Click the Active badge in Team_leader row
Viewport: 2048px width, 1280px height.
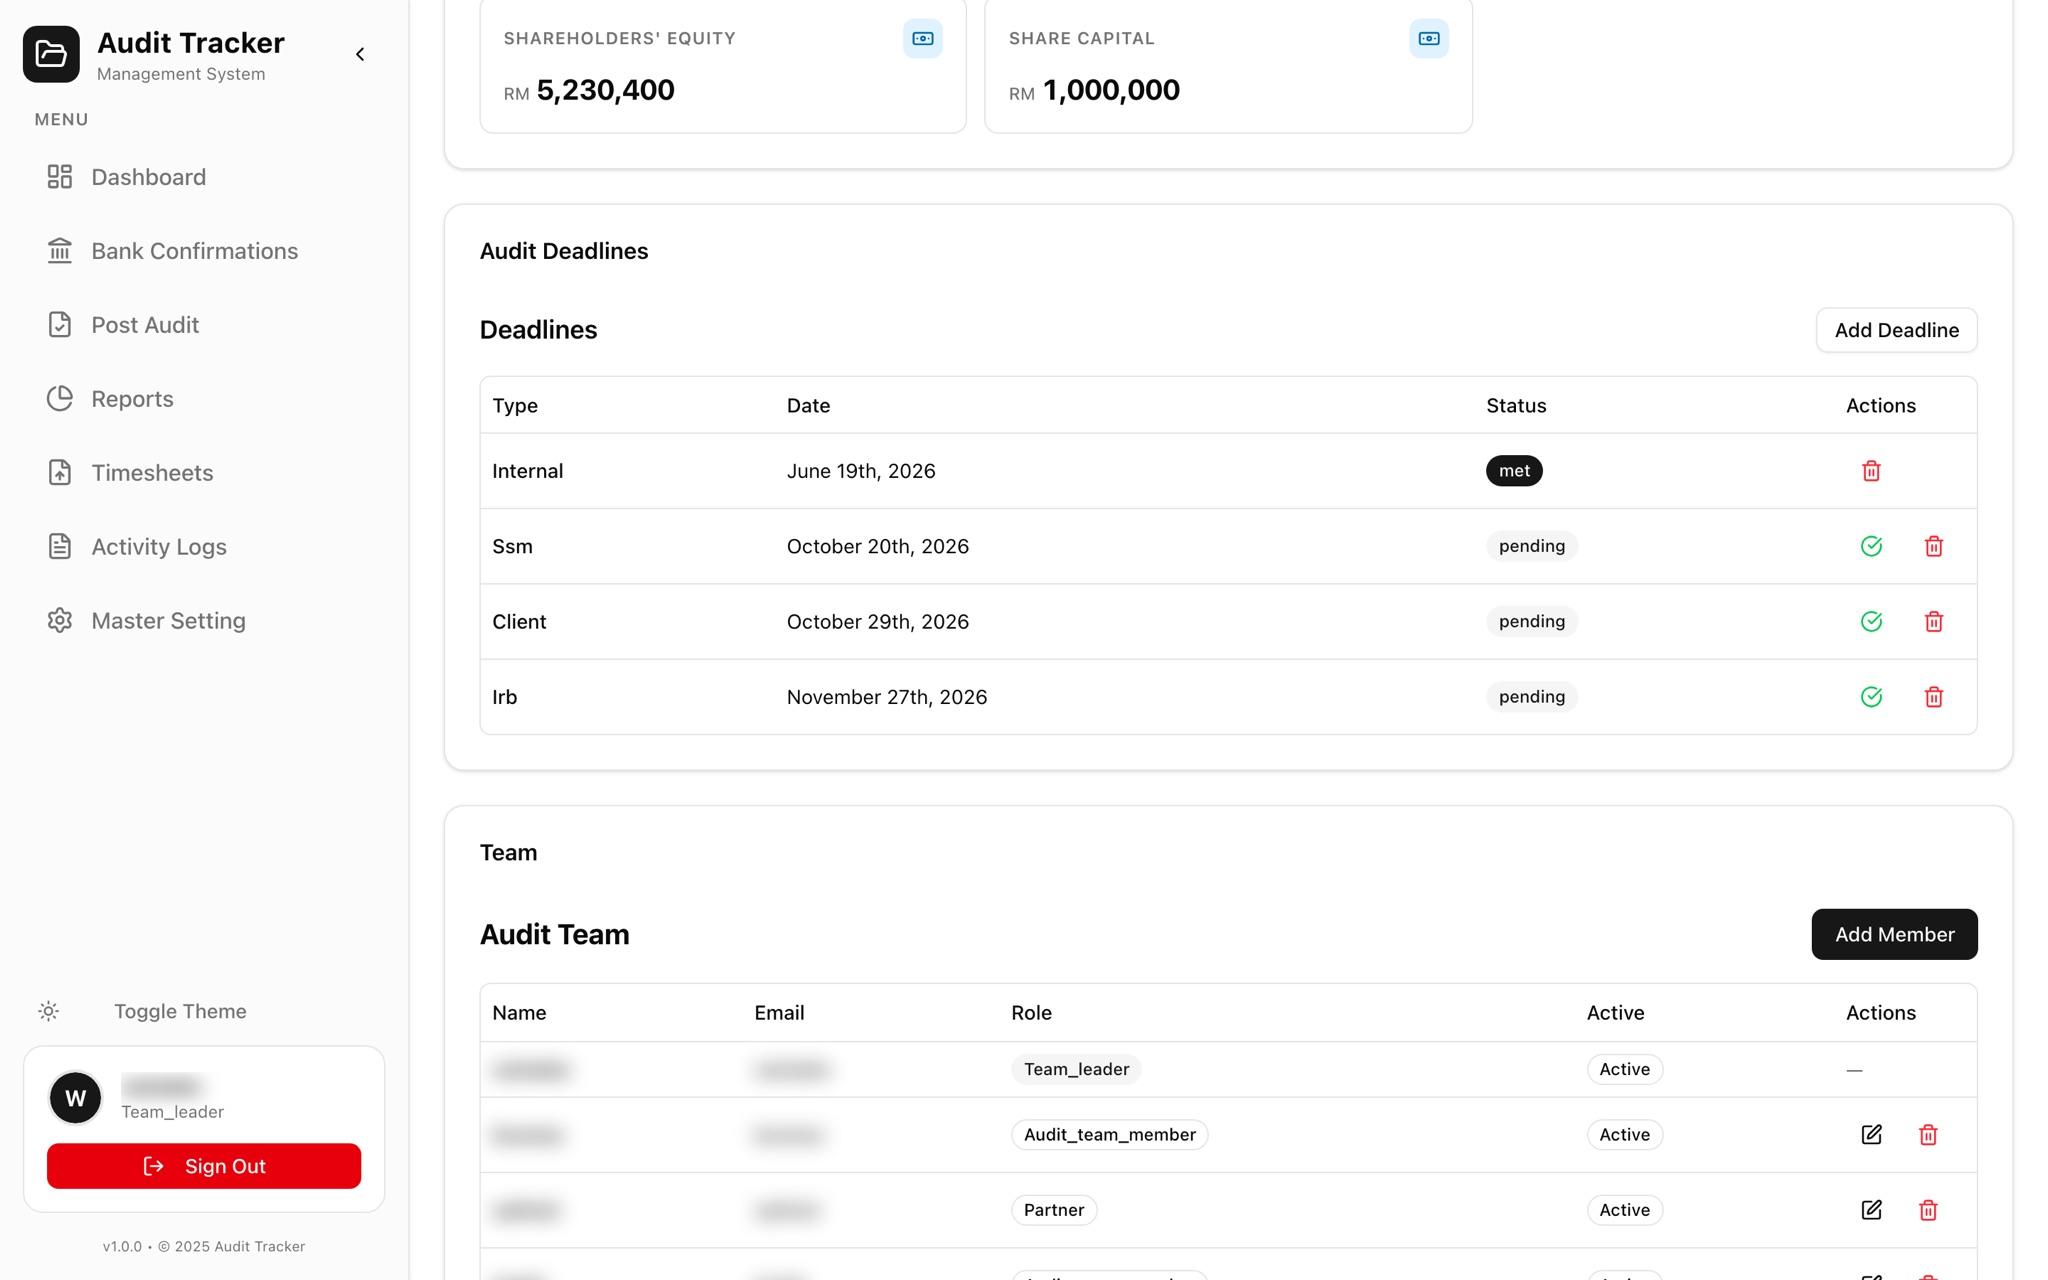1624,1069
